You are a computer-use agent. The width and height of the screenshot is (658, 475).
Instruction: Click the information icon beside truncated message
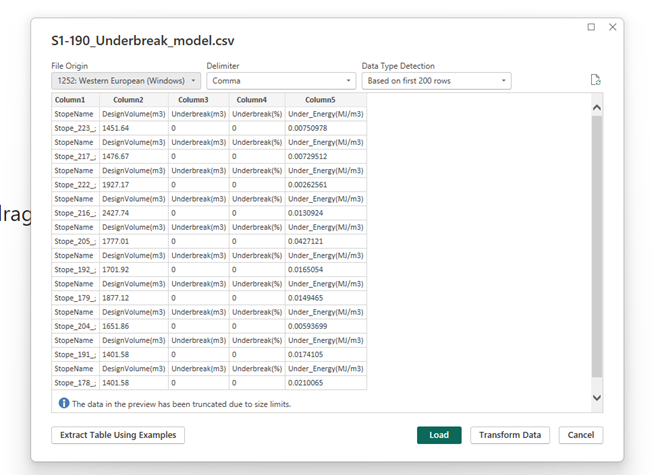[64, 403]
